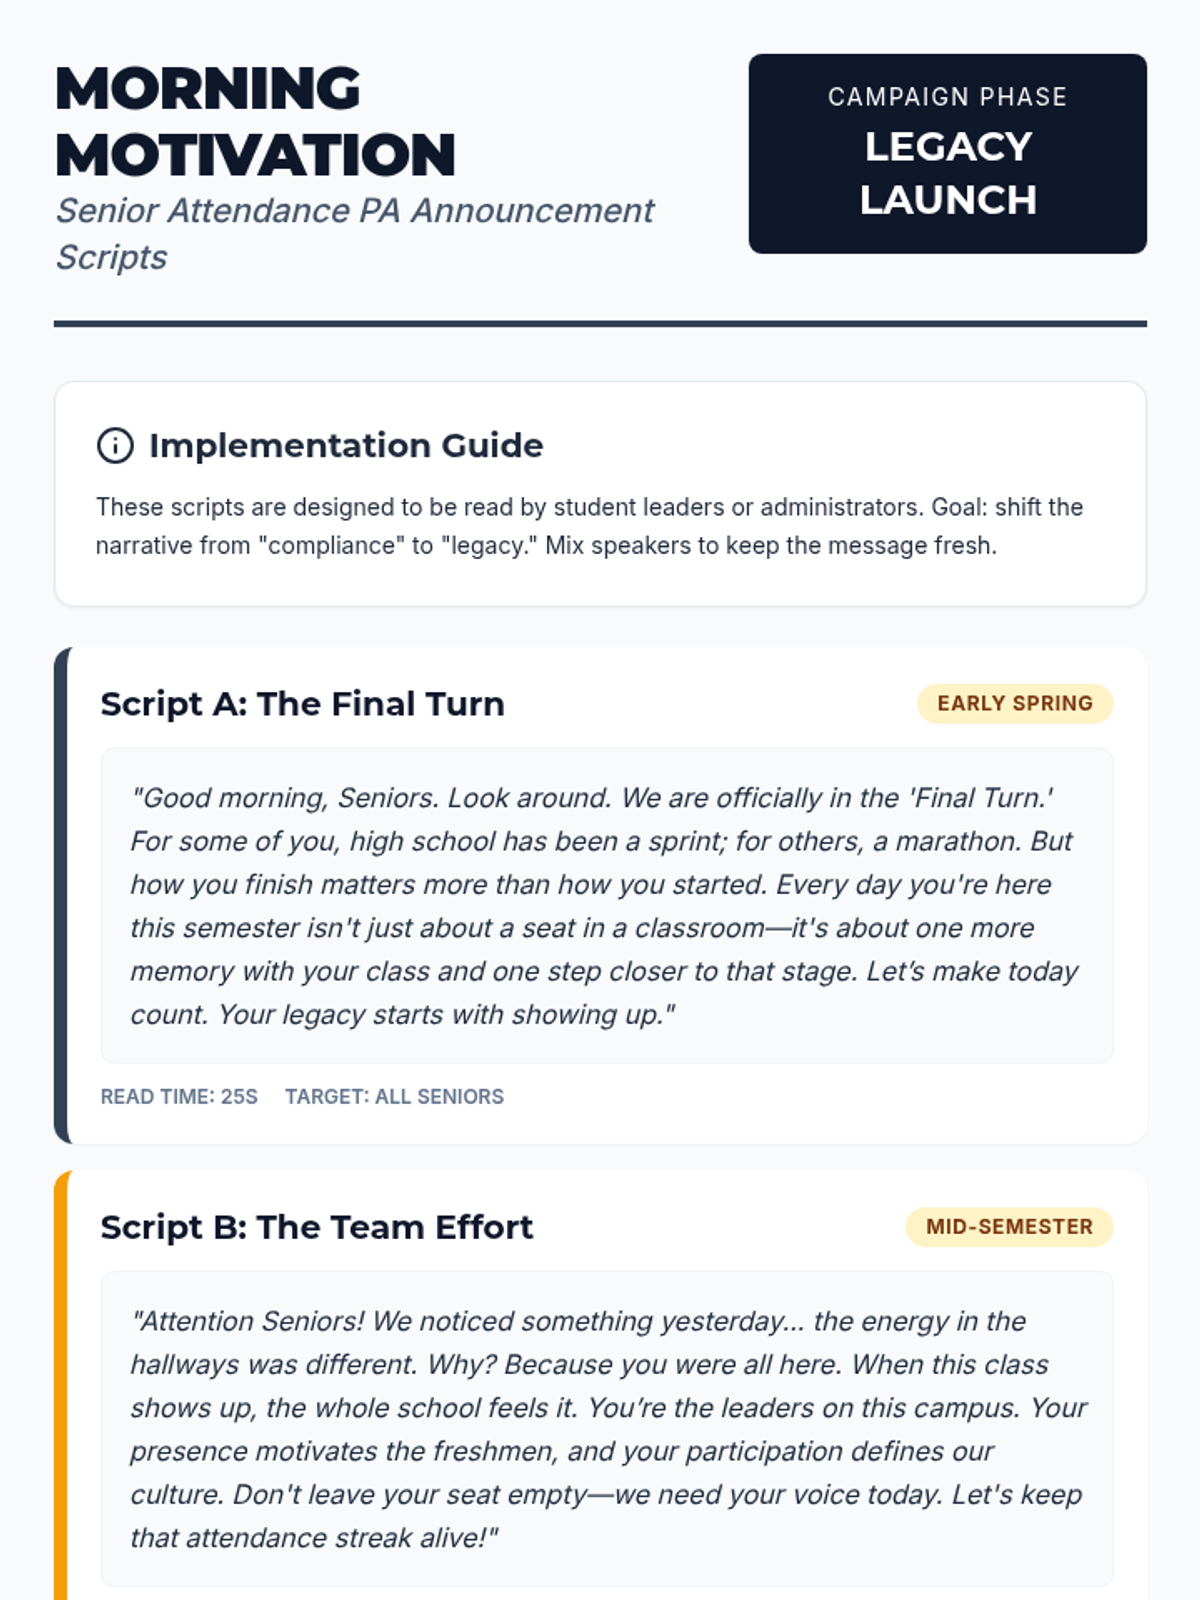Click the READ TIME: 25S label
This screenshot has width=1200, height=1600.
179,1096
